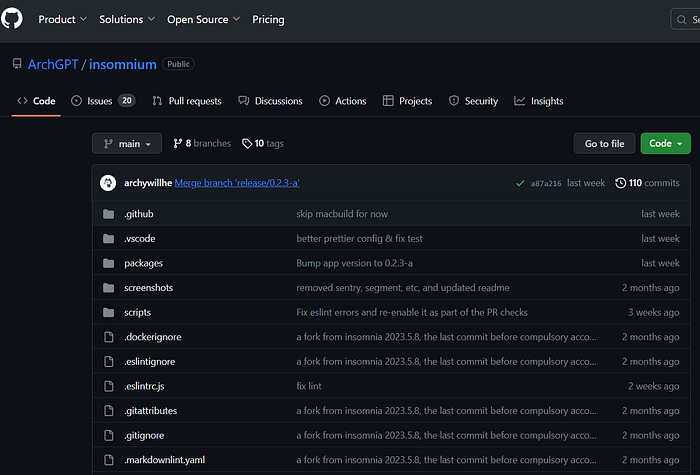Viewport: 700px width, 475px height.
Task: Click '2 weeks ago' in .eslintrc.js row
Action: point(654,386)
